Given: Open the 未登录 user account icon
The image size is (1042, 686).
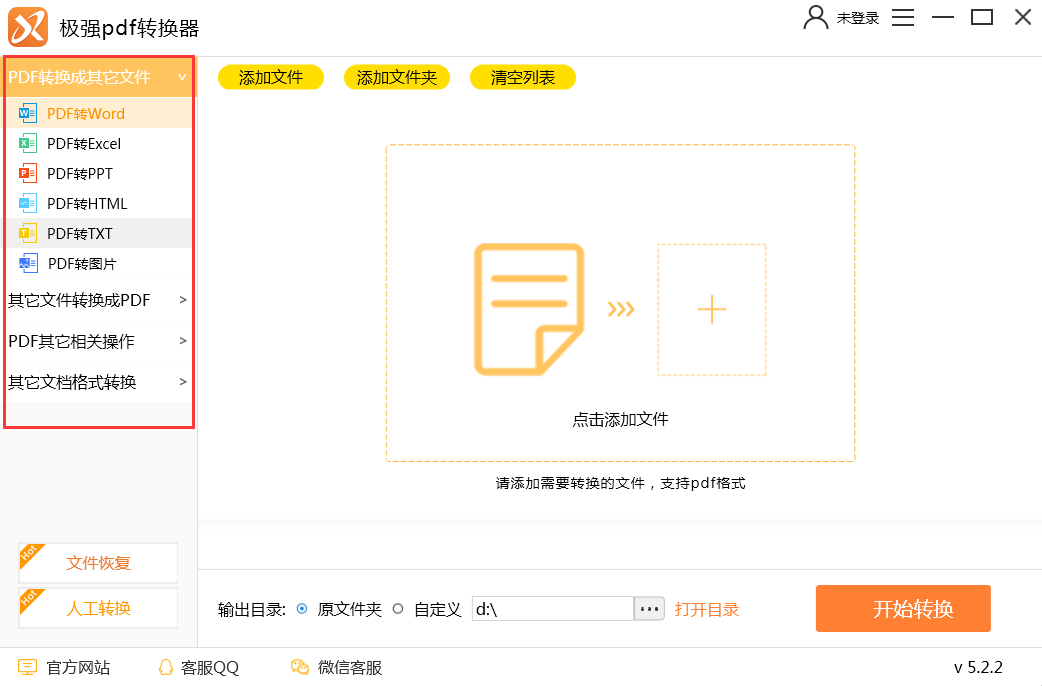Looking at the screenshot, I should click(816, 17).
